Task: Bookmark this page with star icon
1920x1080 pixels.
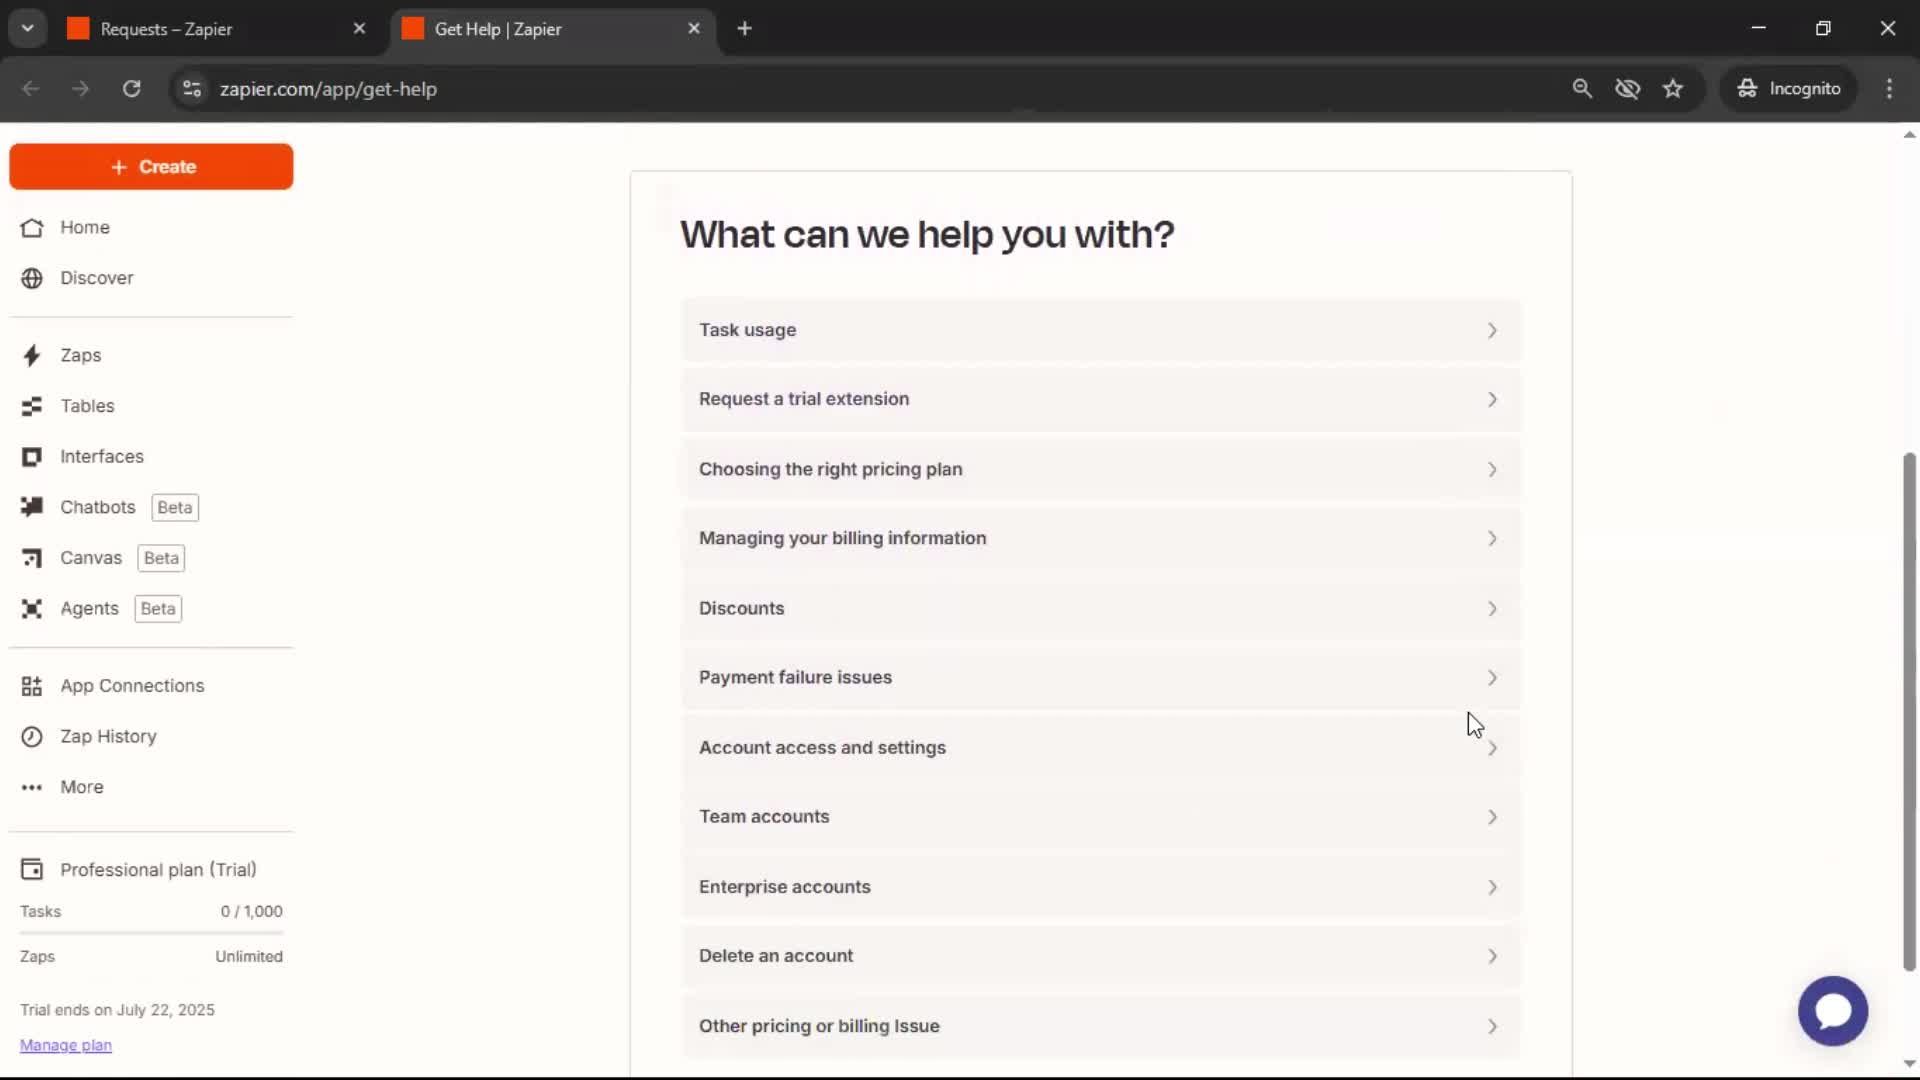Action: pyautogui.click(x=1673, y=89)
